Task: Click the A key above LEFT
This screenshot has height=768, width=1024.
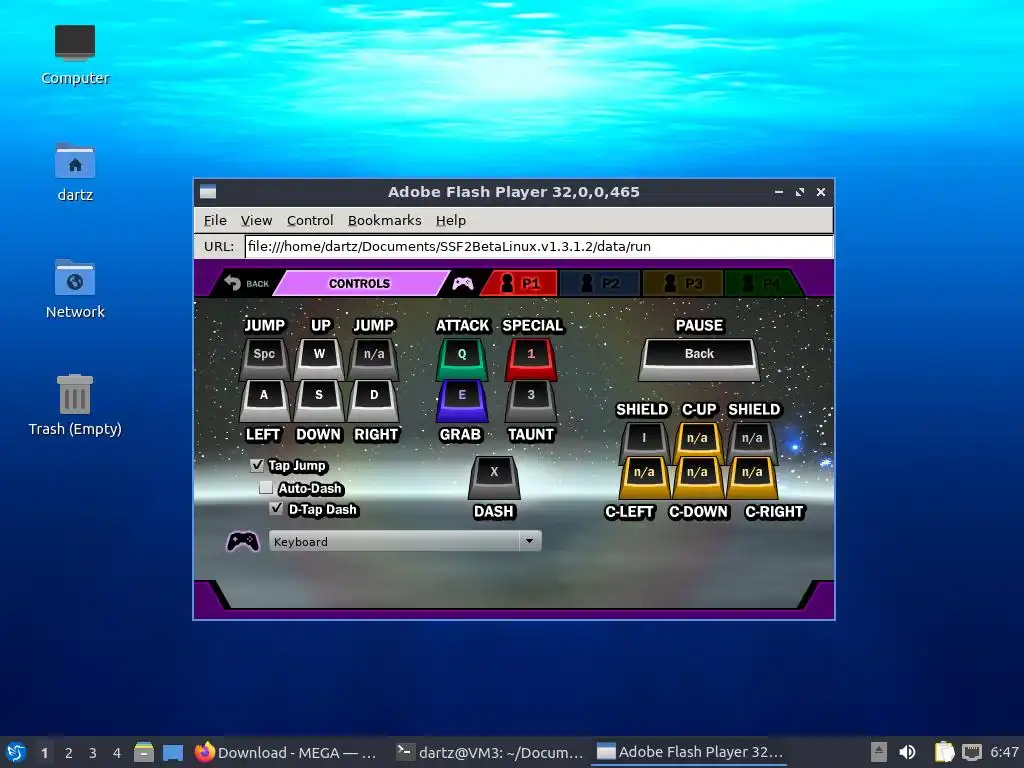Action: 264,400
